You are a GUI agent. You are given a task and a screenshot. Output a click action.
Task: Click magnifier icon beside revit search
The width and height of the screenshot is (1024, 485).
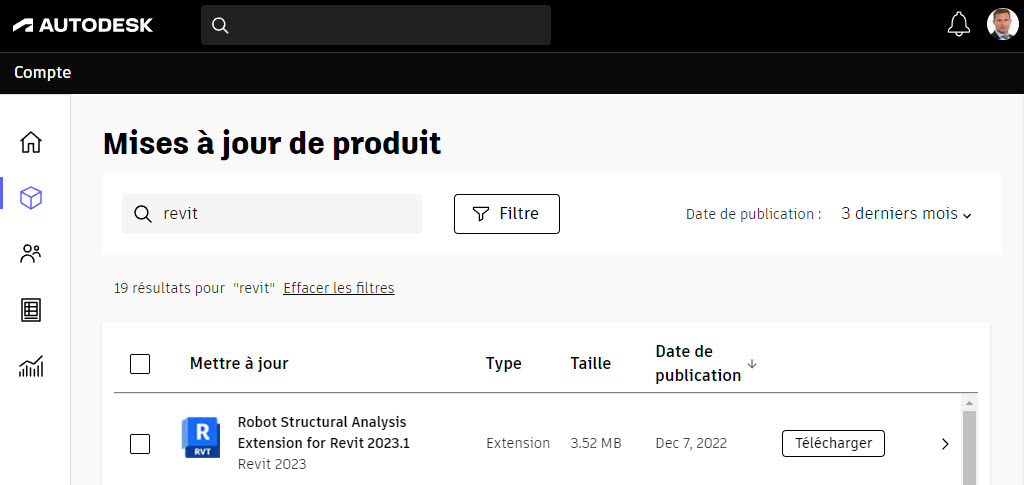pos(142,214)
